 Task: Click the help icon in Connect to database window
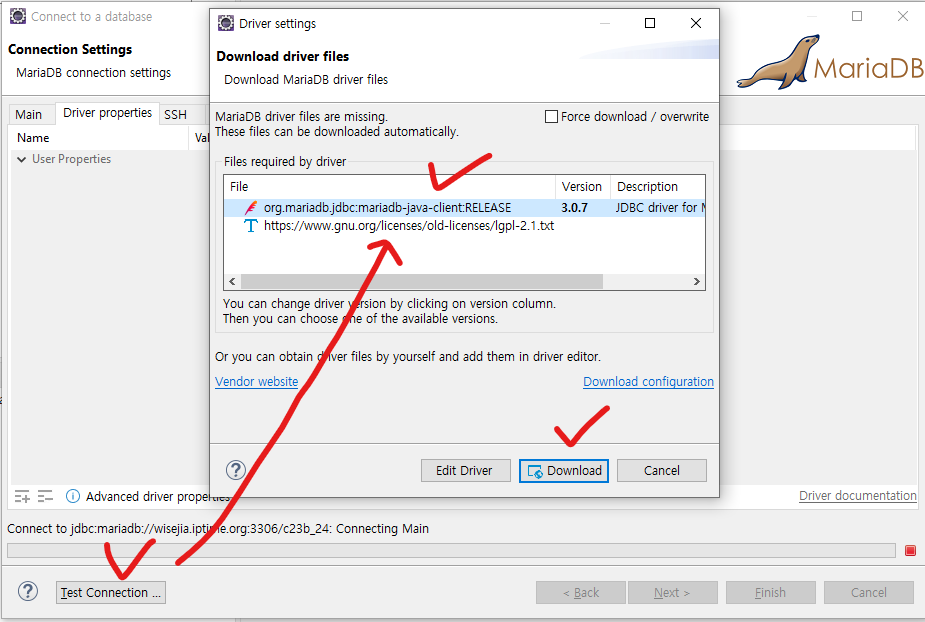[28, 591]
